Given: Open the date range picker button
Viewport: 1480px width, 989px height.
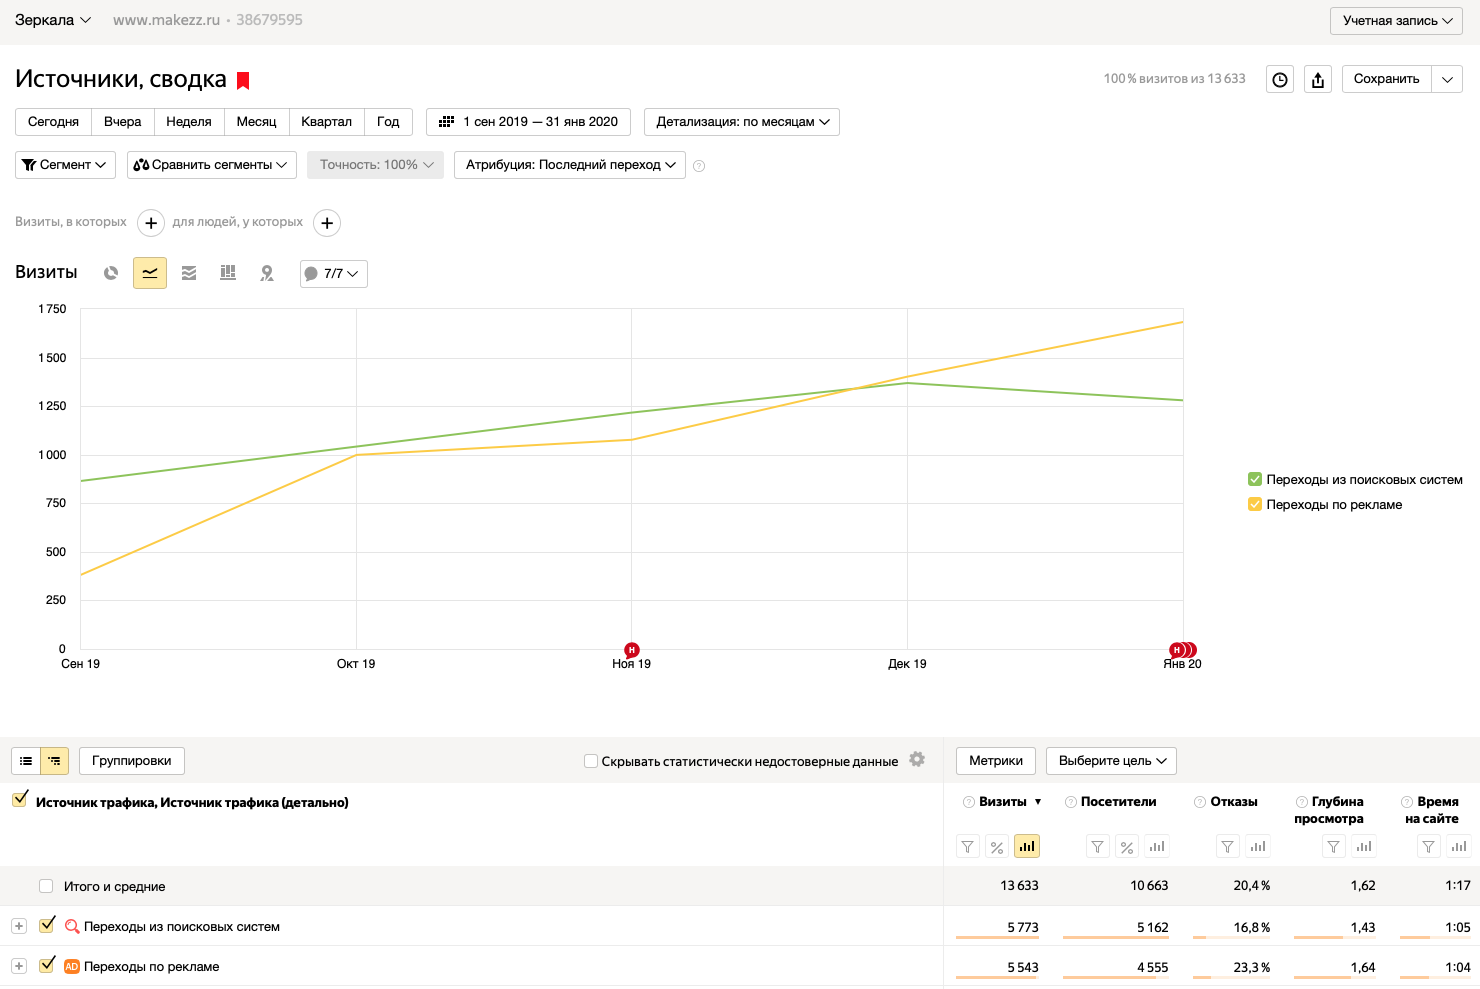Looking at the screenshot, I should tap(528, 122).
